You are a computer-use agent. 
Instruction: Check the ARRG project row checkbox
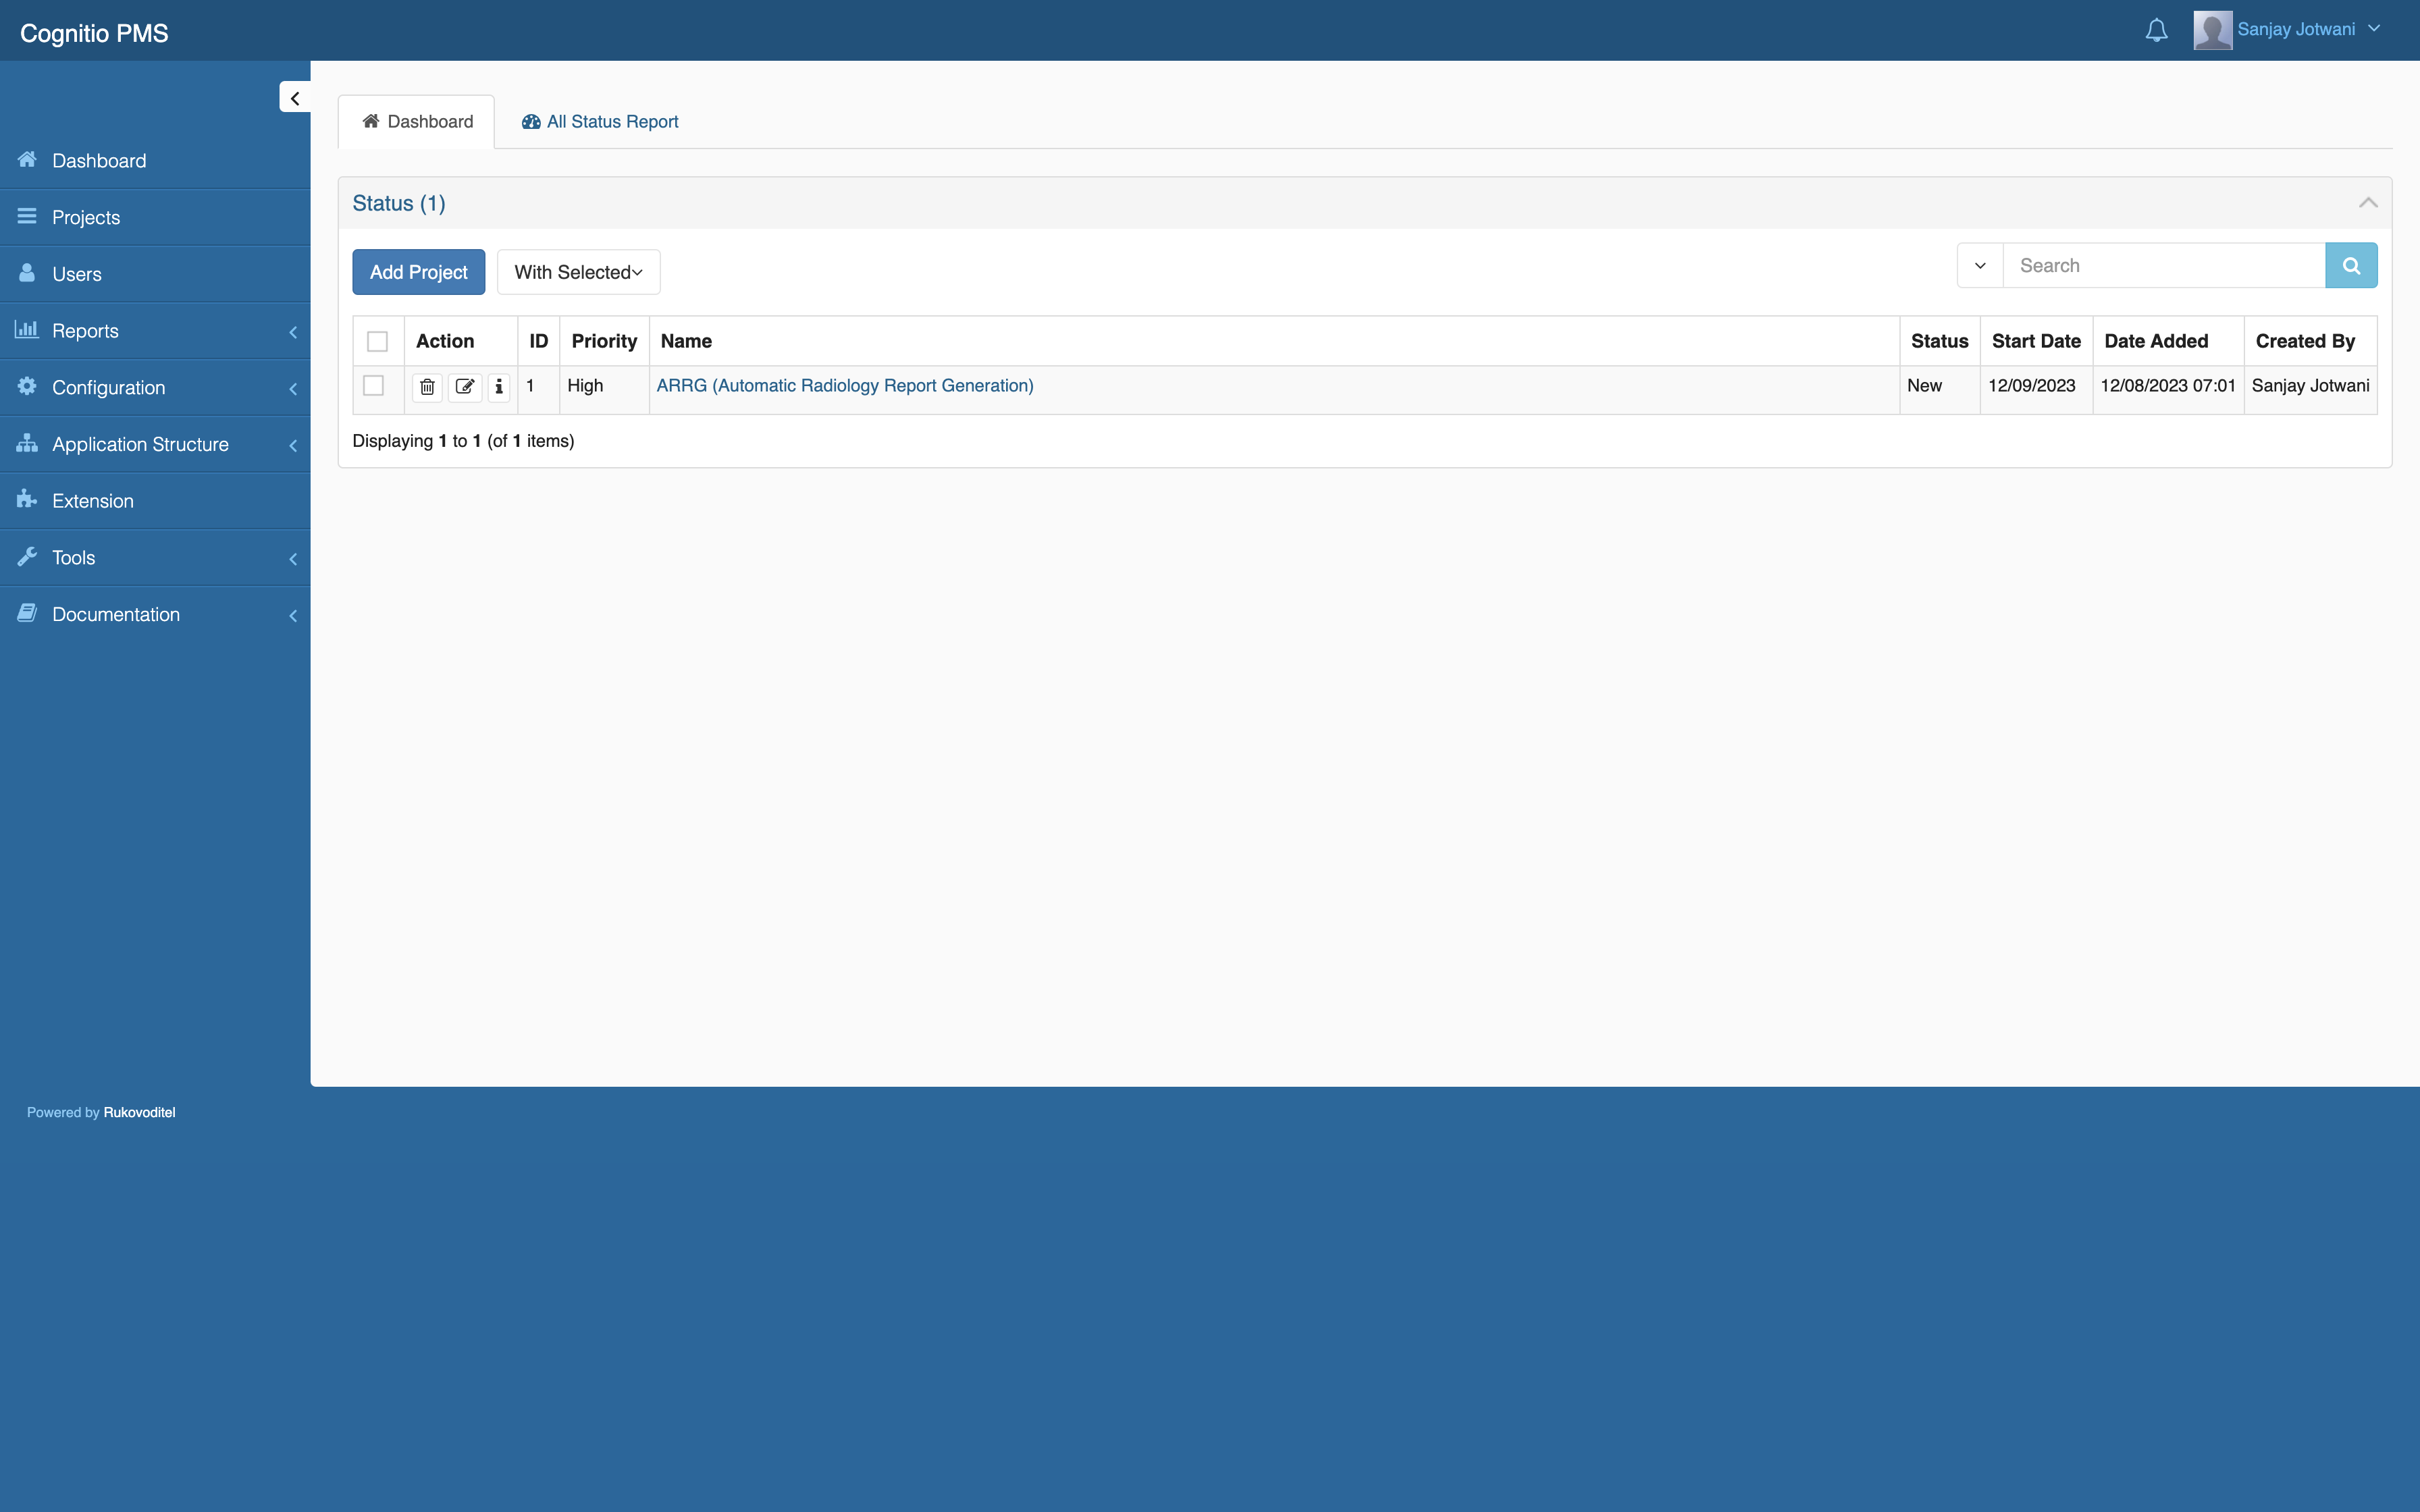pos(373,386)
